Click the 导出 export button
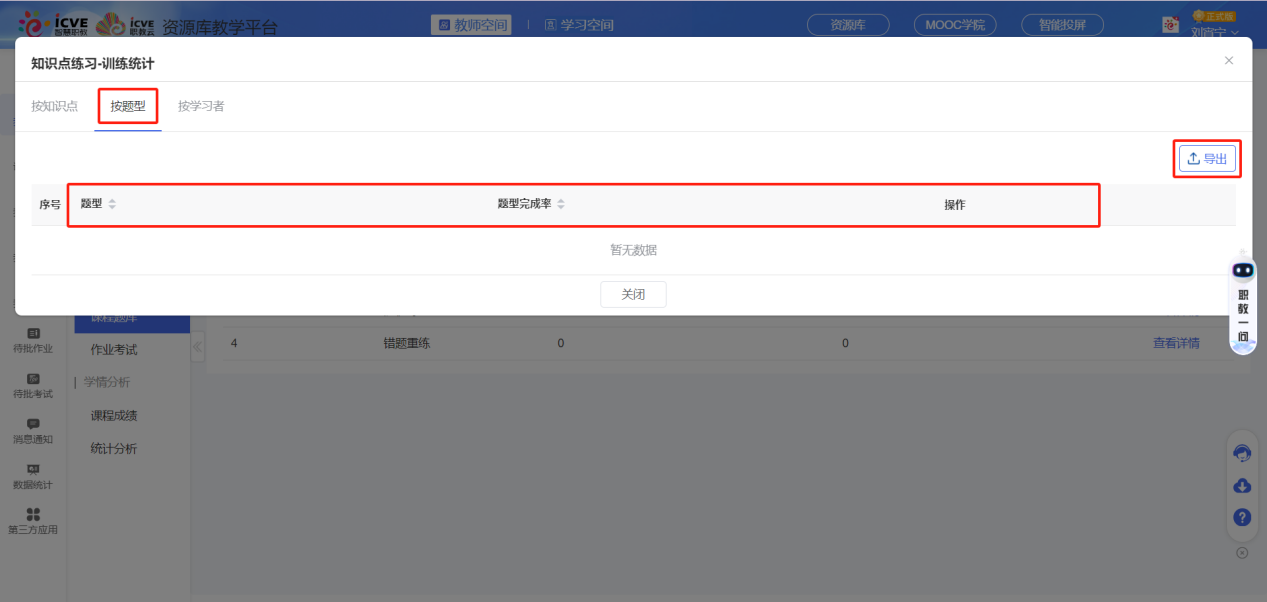Viewport: 1267px width, 602px height. (x=1207, y=159)
